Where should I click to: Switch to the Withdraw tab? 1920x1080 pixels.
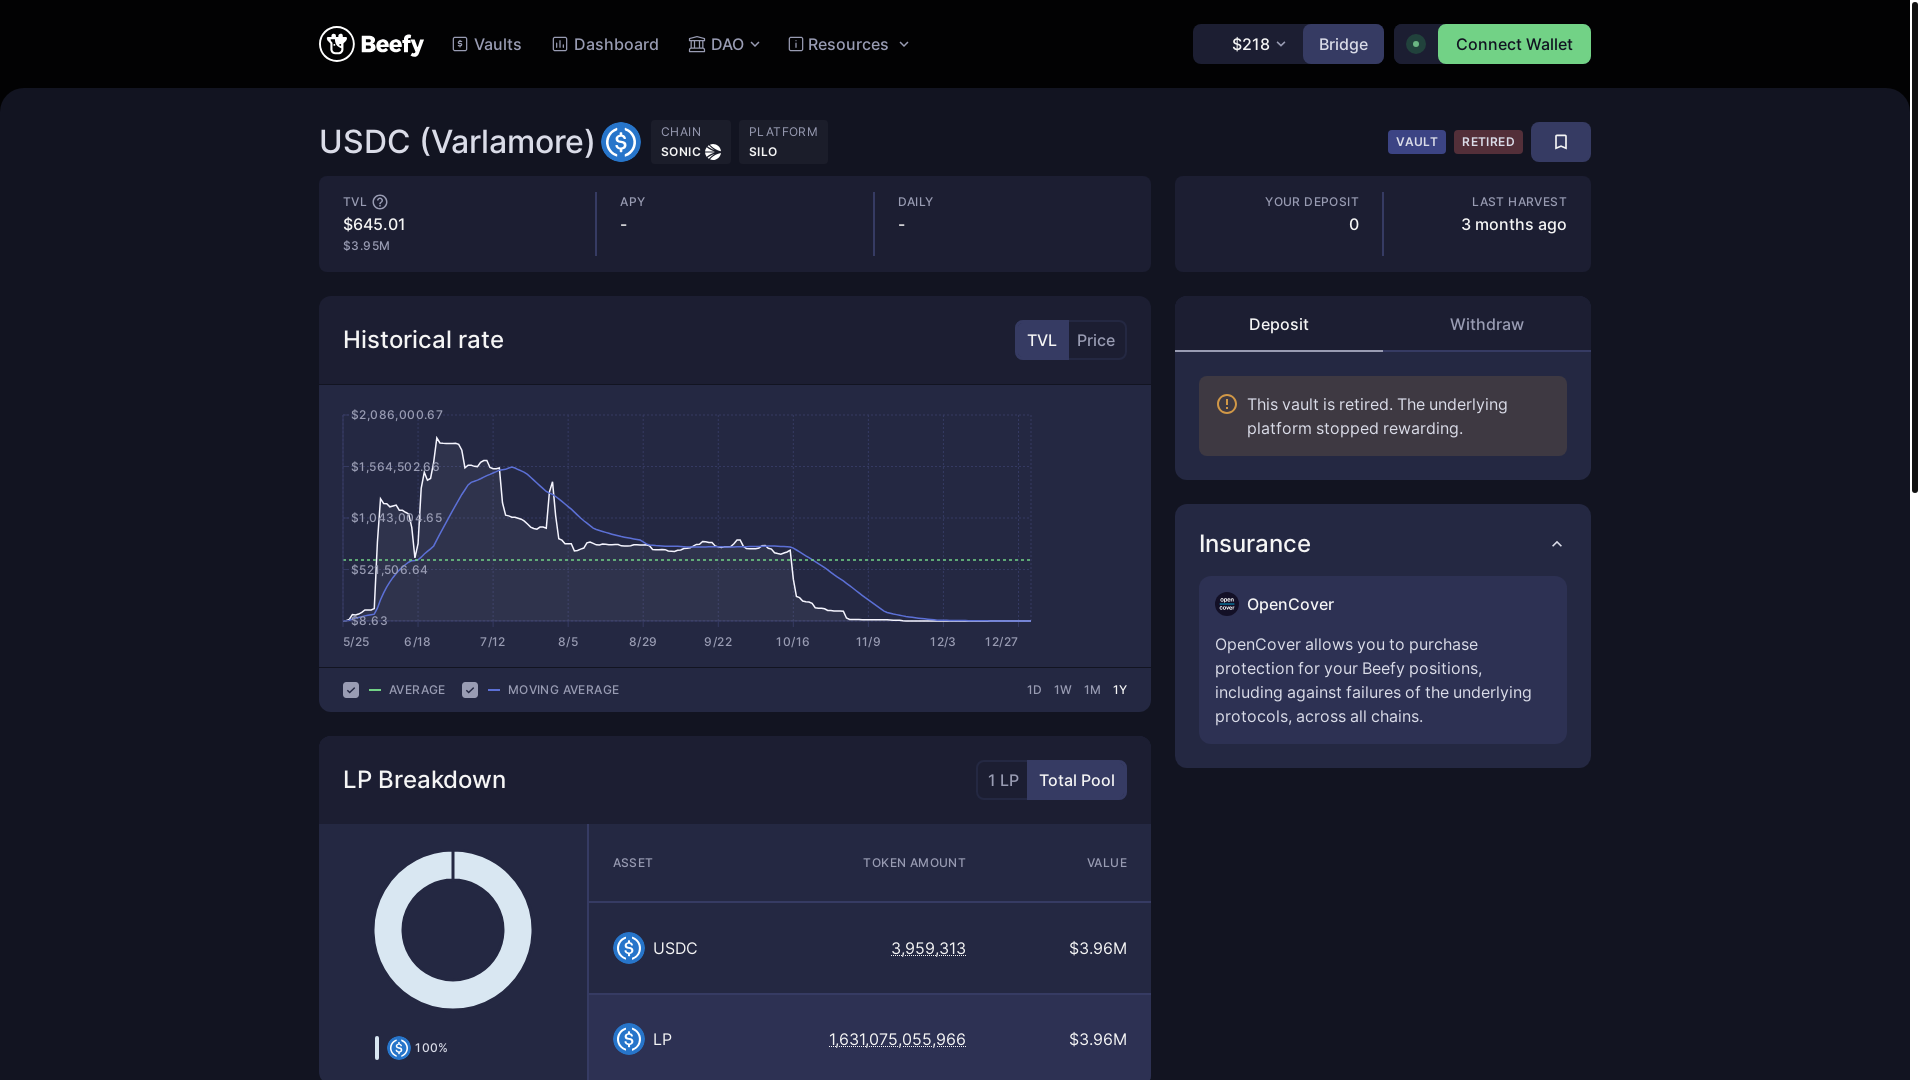click(x=1487, y=324)
